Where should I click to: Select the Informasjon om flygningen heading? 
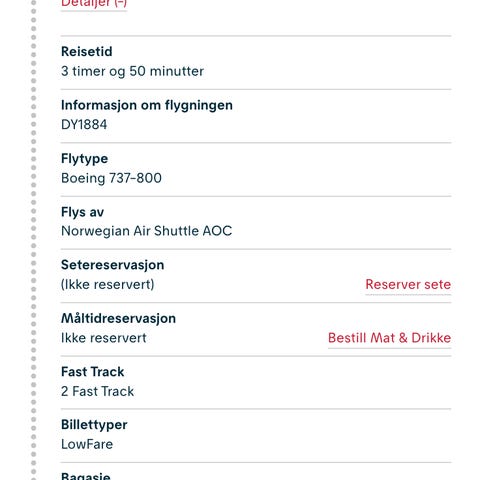[147, 105]
